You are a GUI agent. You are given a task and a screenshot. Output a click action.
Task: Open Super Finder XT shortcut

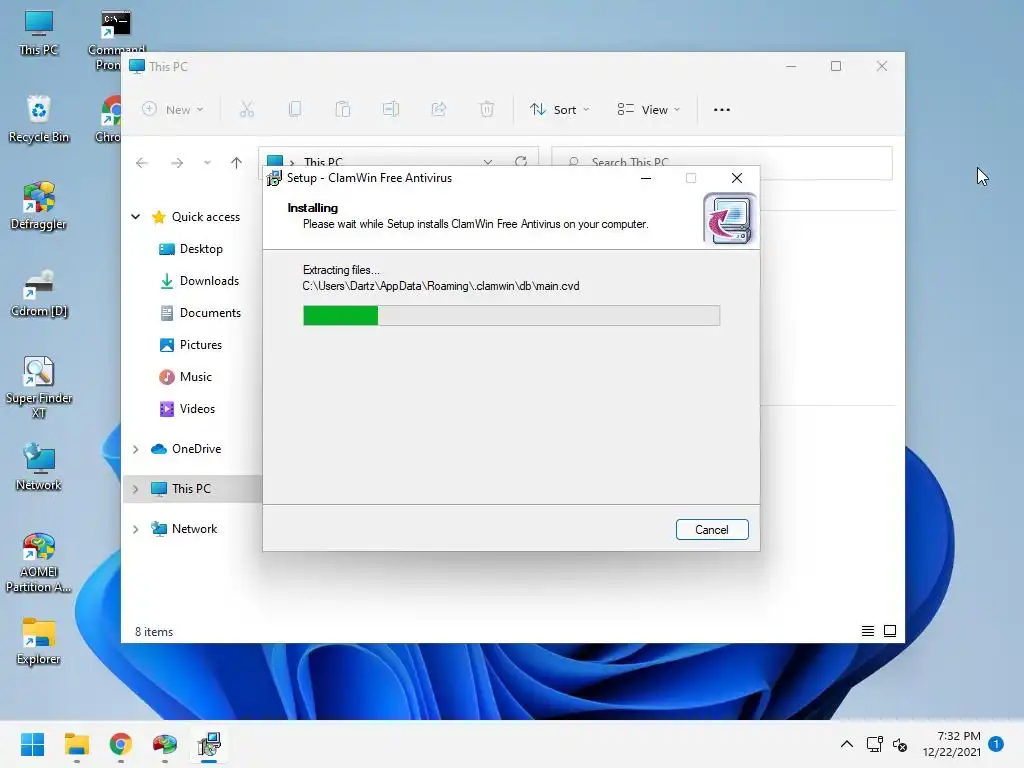click(39, 387)
